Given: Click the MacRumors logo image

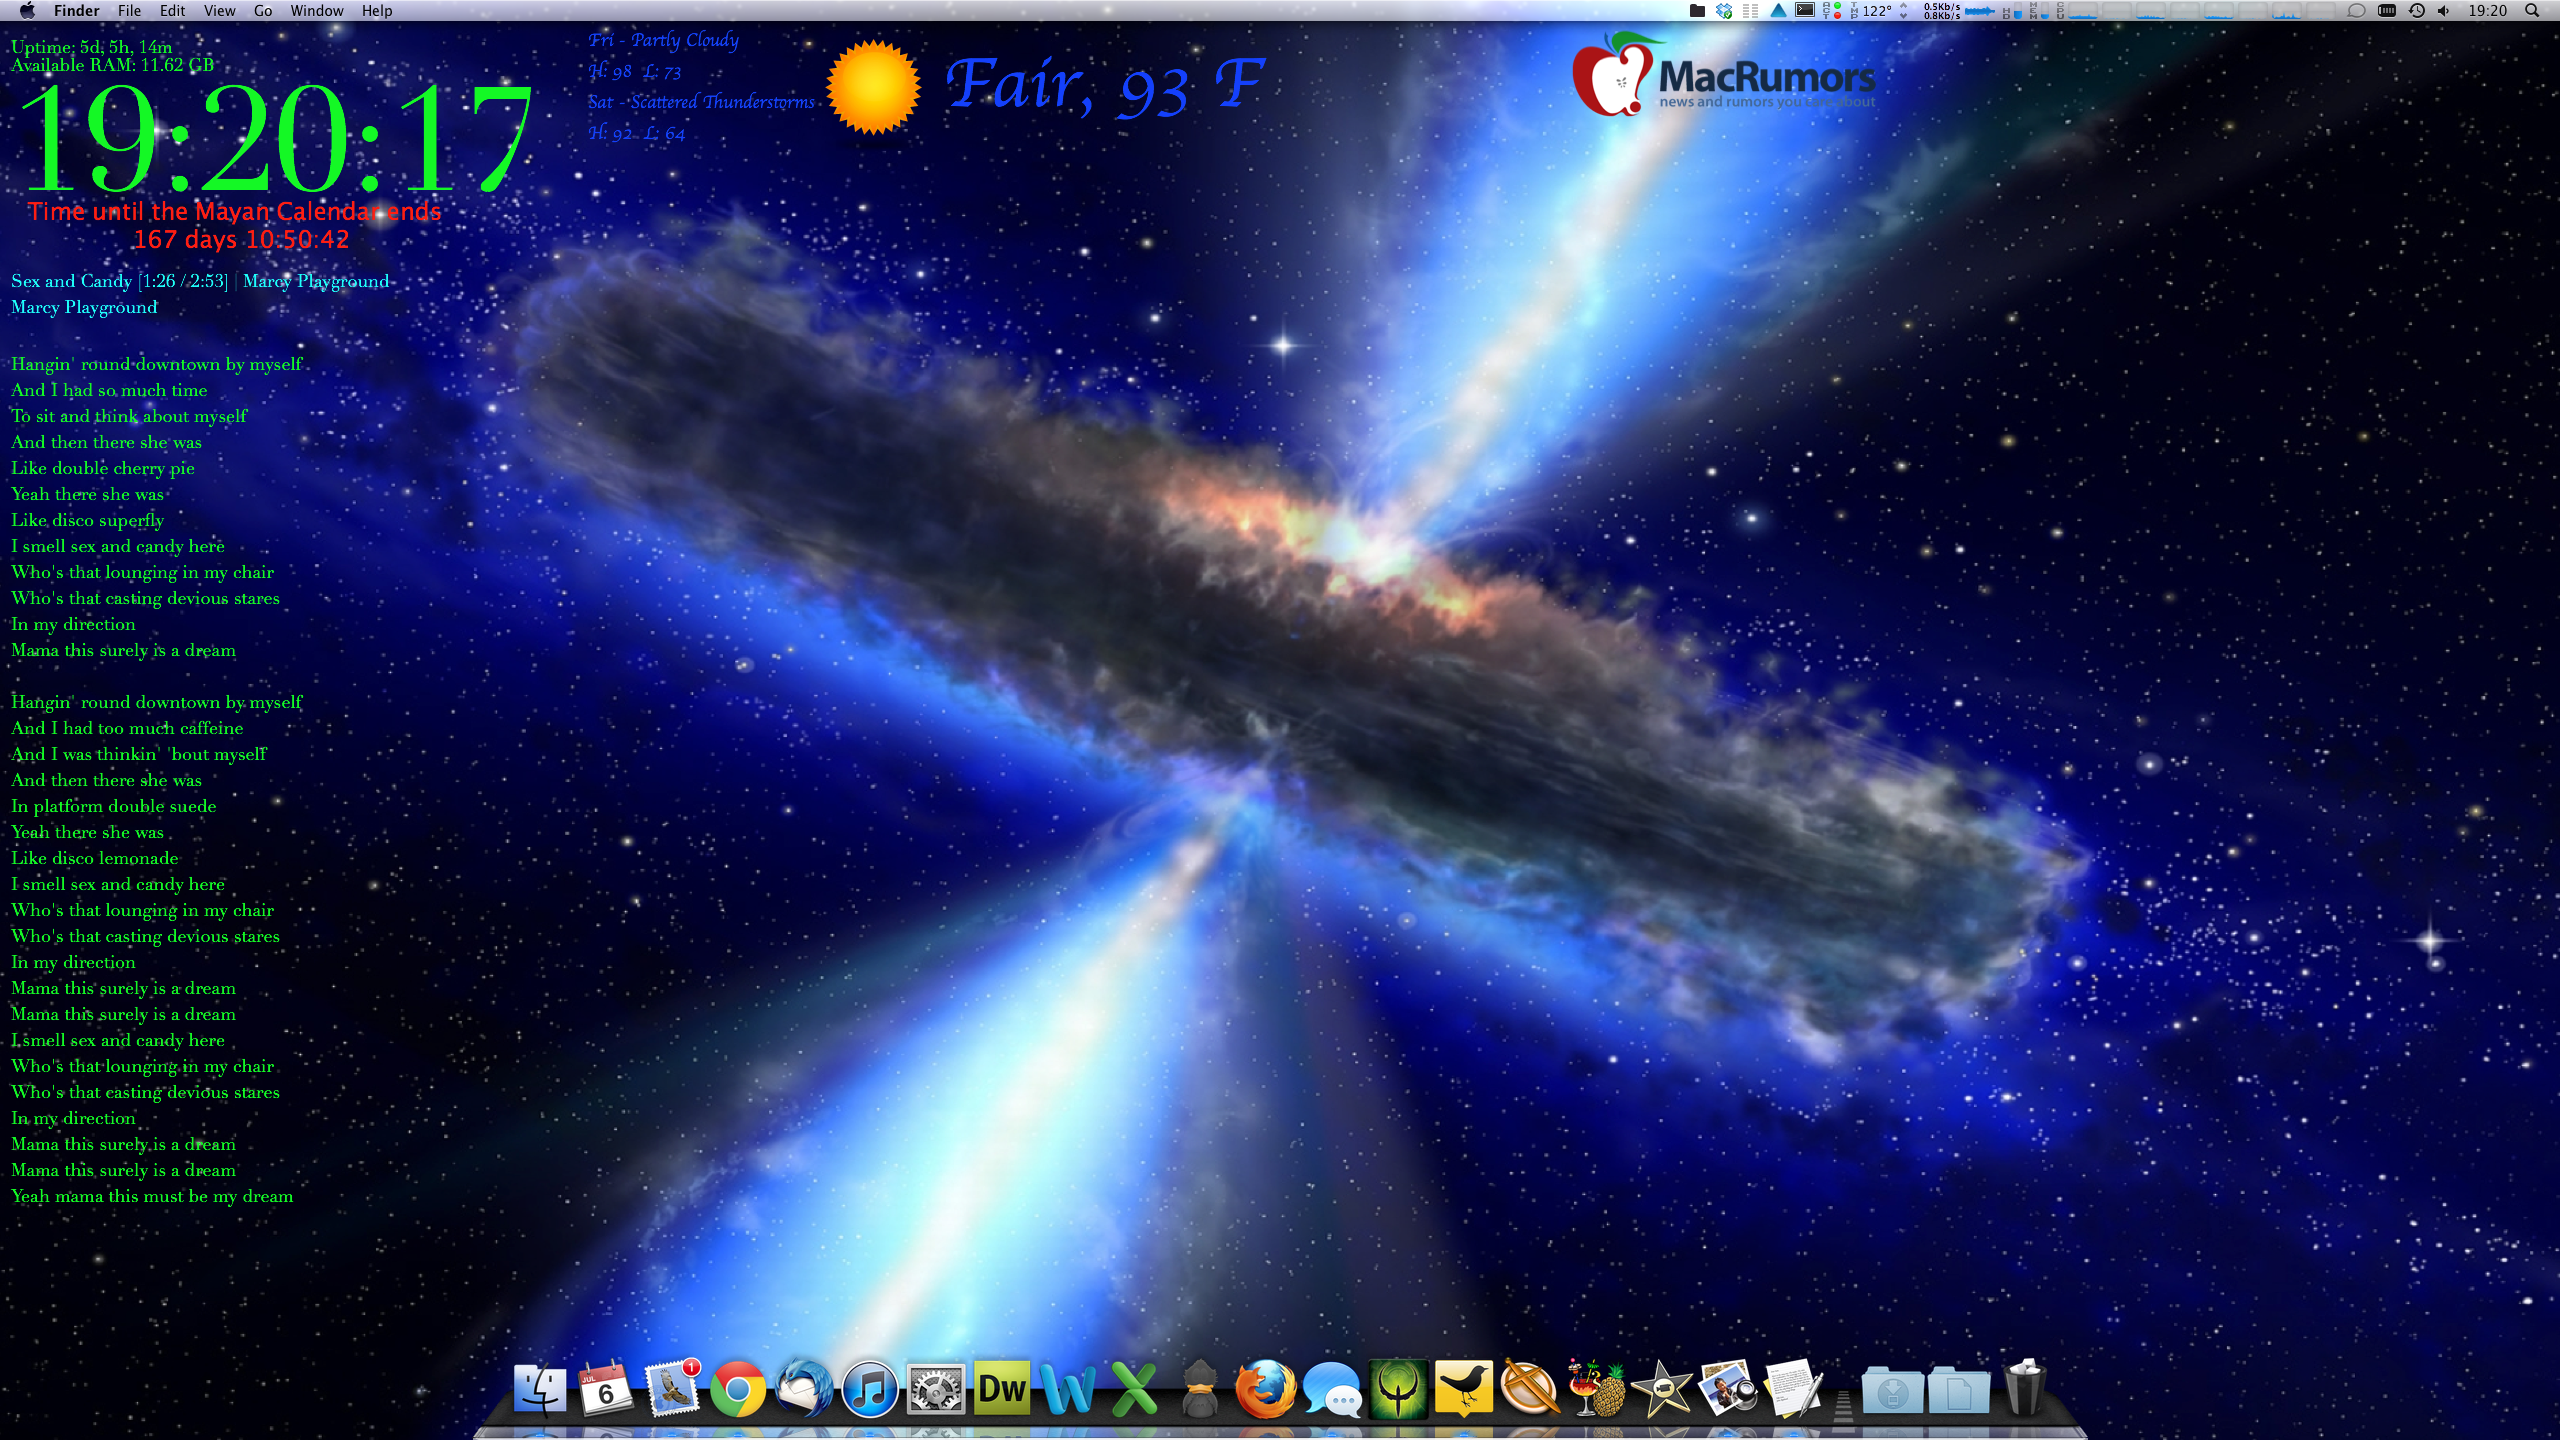Looking at the screenshot, I should tap(1723, 75).
